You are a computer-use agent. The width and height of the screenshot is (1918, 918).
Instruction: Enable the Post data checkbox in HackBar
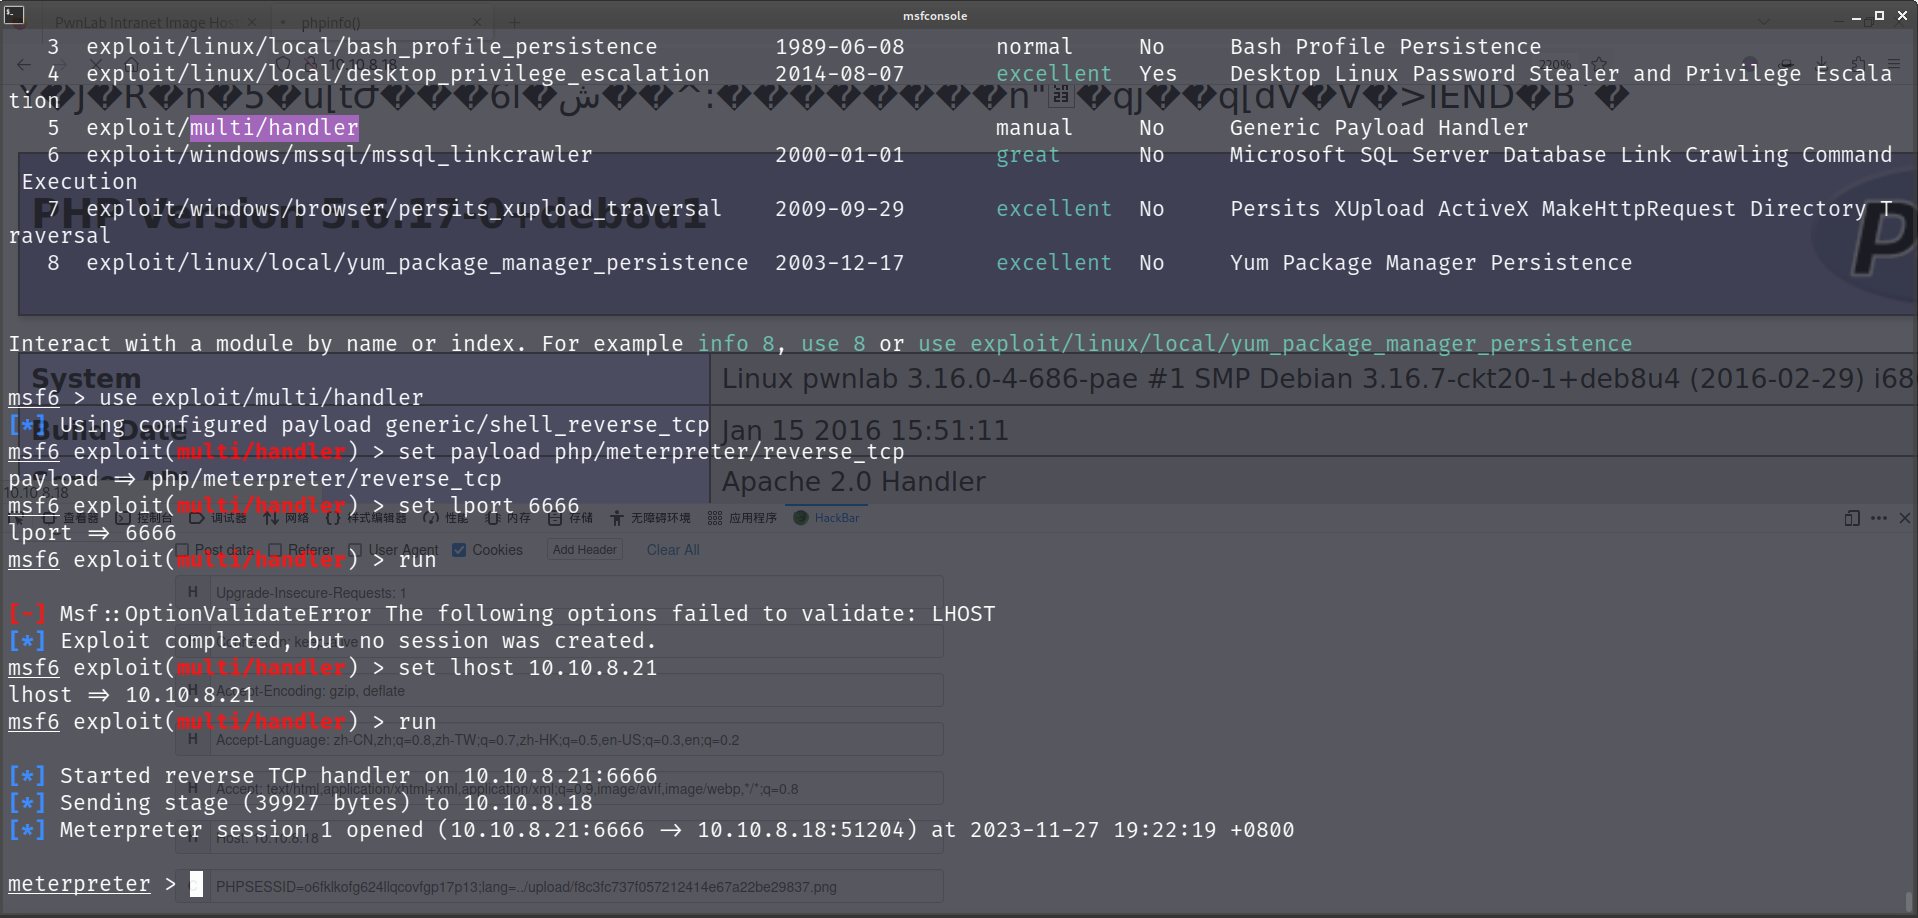pyautogui.click(x=182, y=550)
